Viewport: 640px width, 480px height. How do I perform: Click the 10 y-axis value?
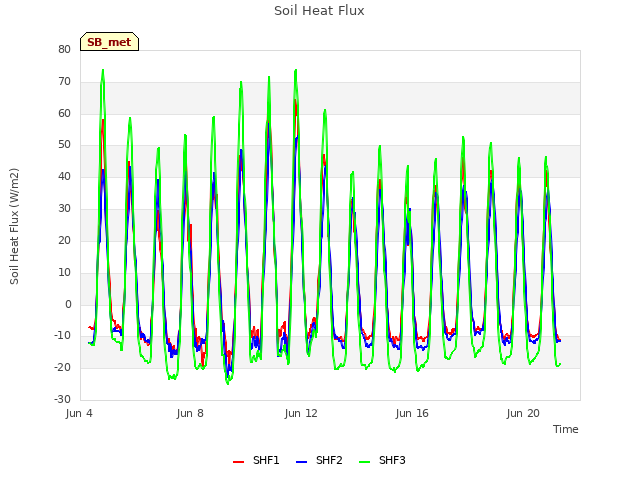64,272
